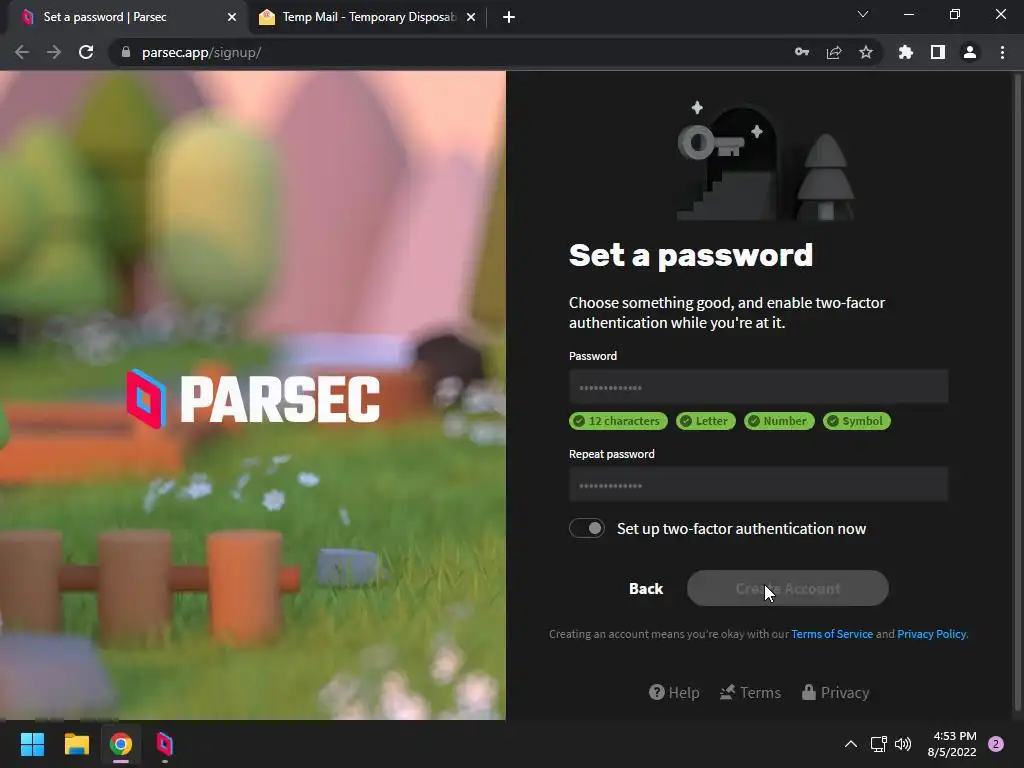Share this page via share icon
The width and height of the screenshot is (1024, 768).
(x=834, y=52)
